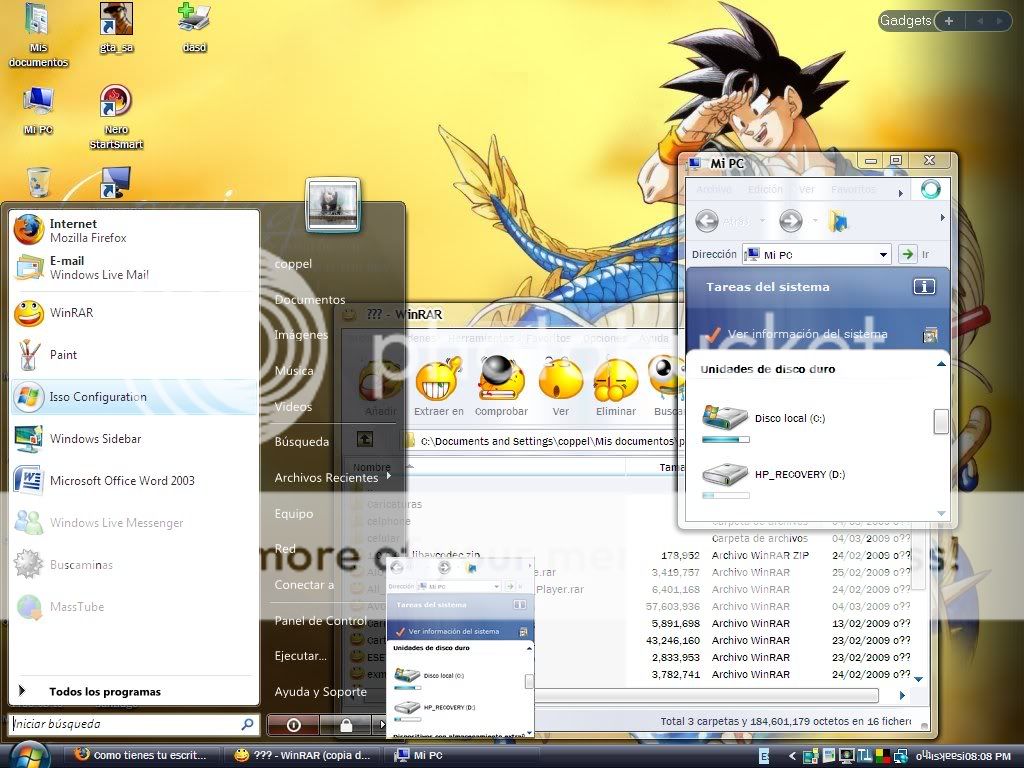Click Ver información del sistema link
This screenshot has height=768, width=1024.
point(807,334)
